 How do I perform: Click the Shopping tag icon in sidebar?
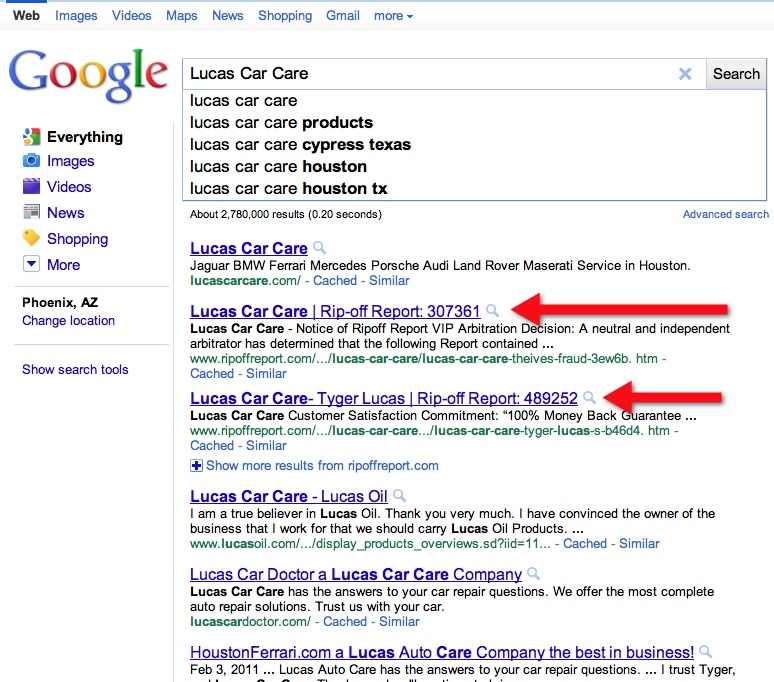[32, 238]
